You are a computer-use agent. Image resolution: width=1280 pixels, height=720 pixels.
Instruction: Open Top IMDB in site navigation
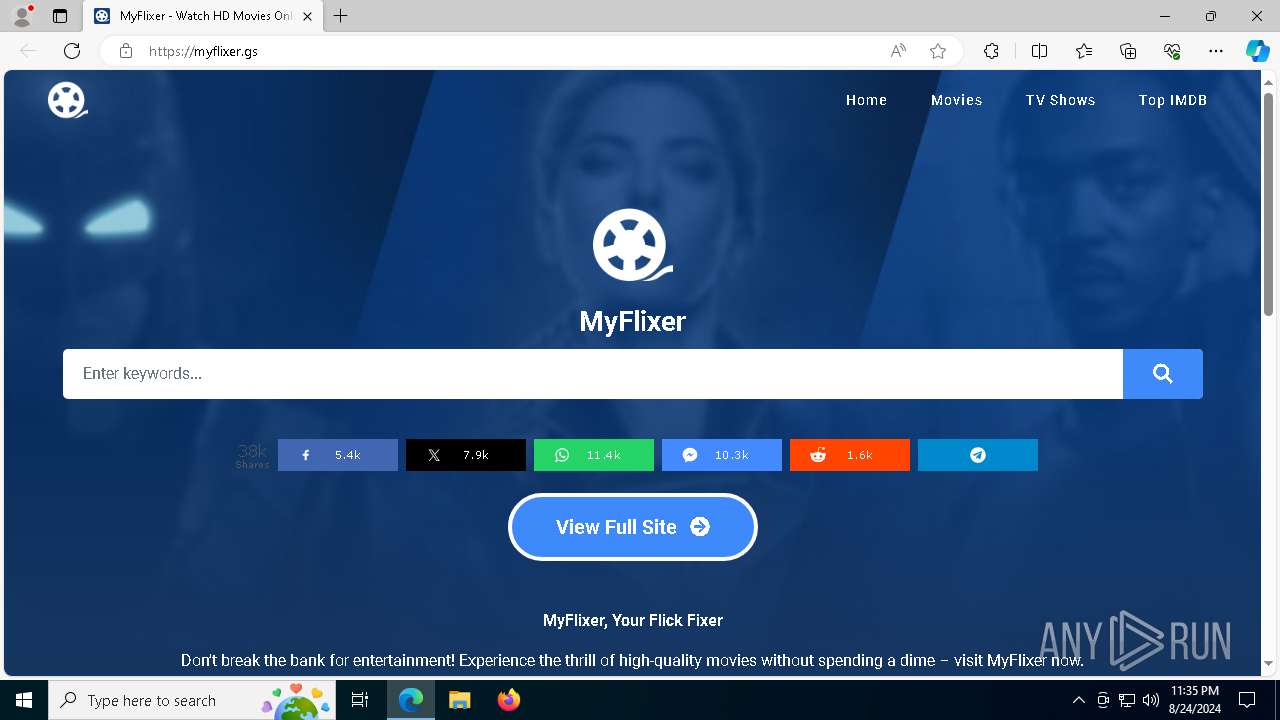pyautogui.click(x=1173, y=100)
